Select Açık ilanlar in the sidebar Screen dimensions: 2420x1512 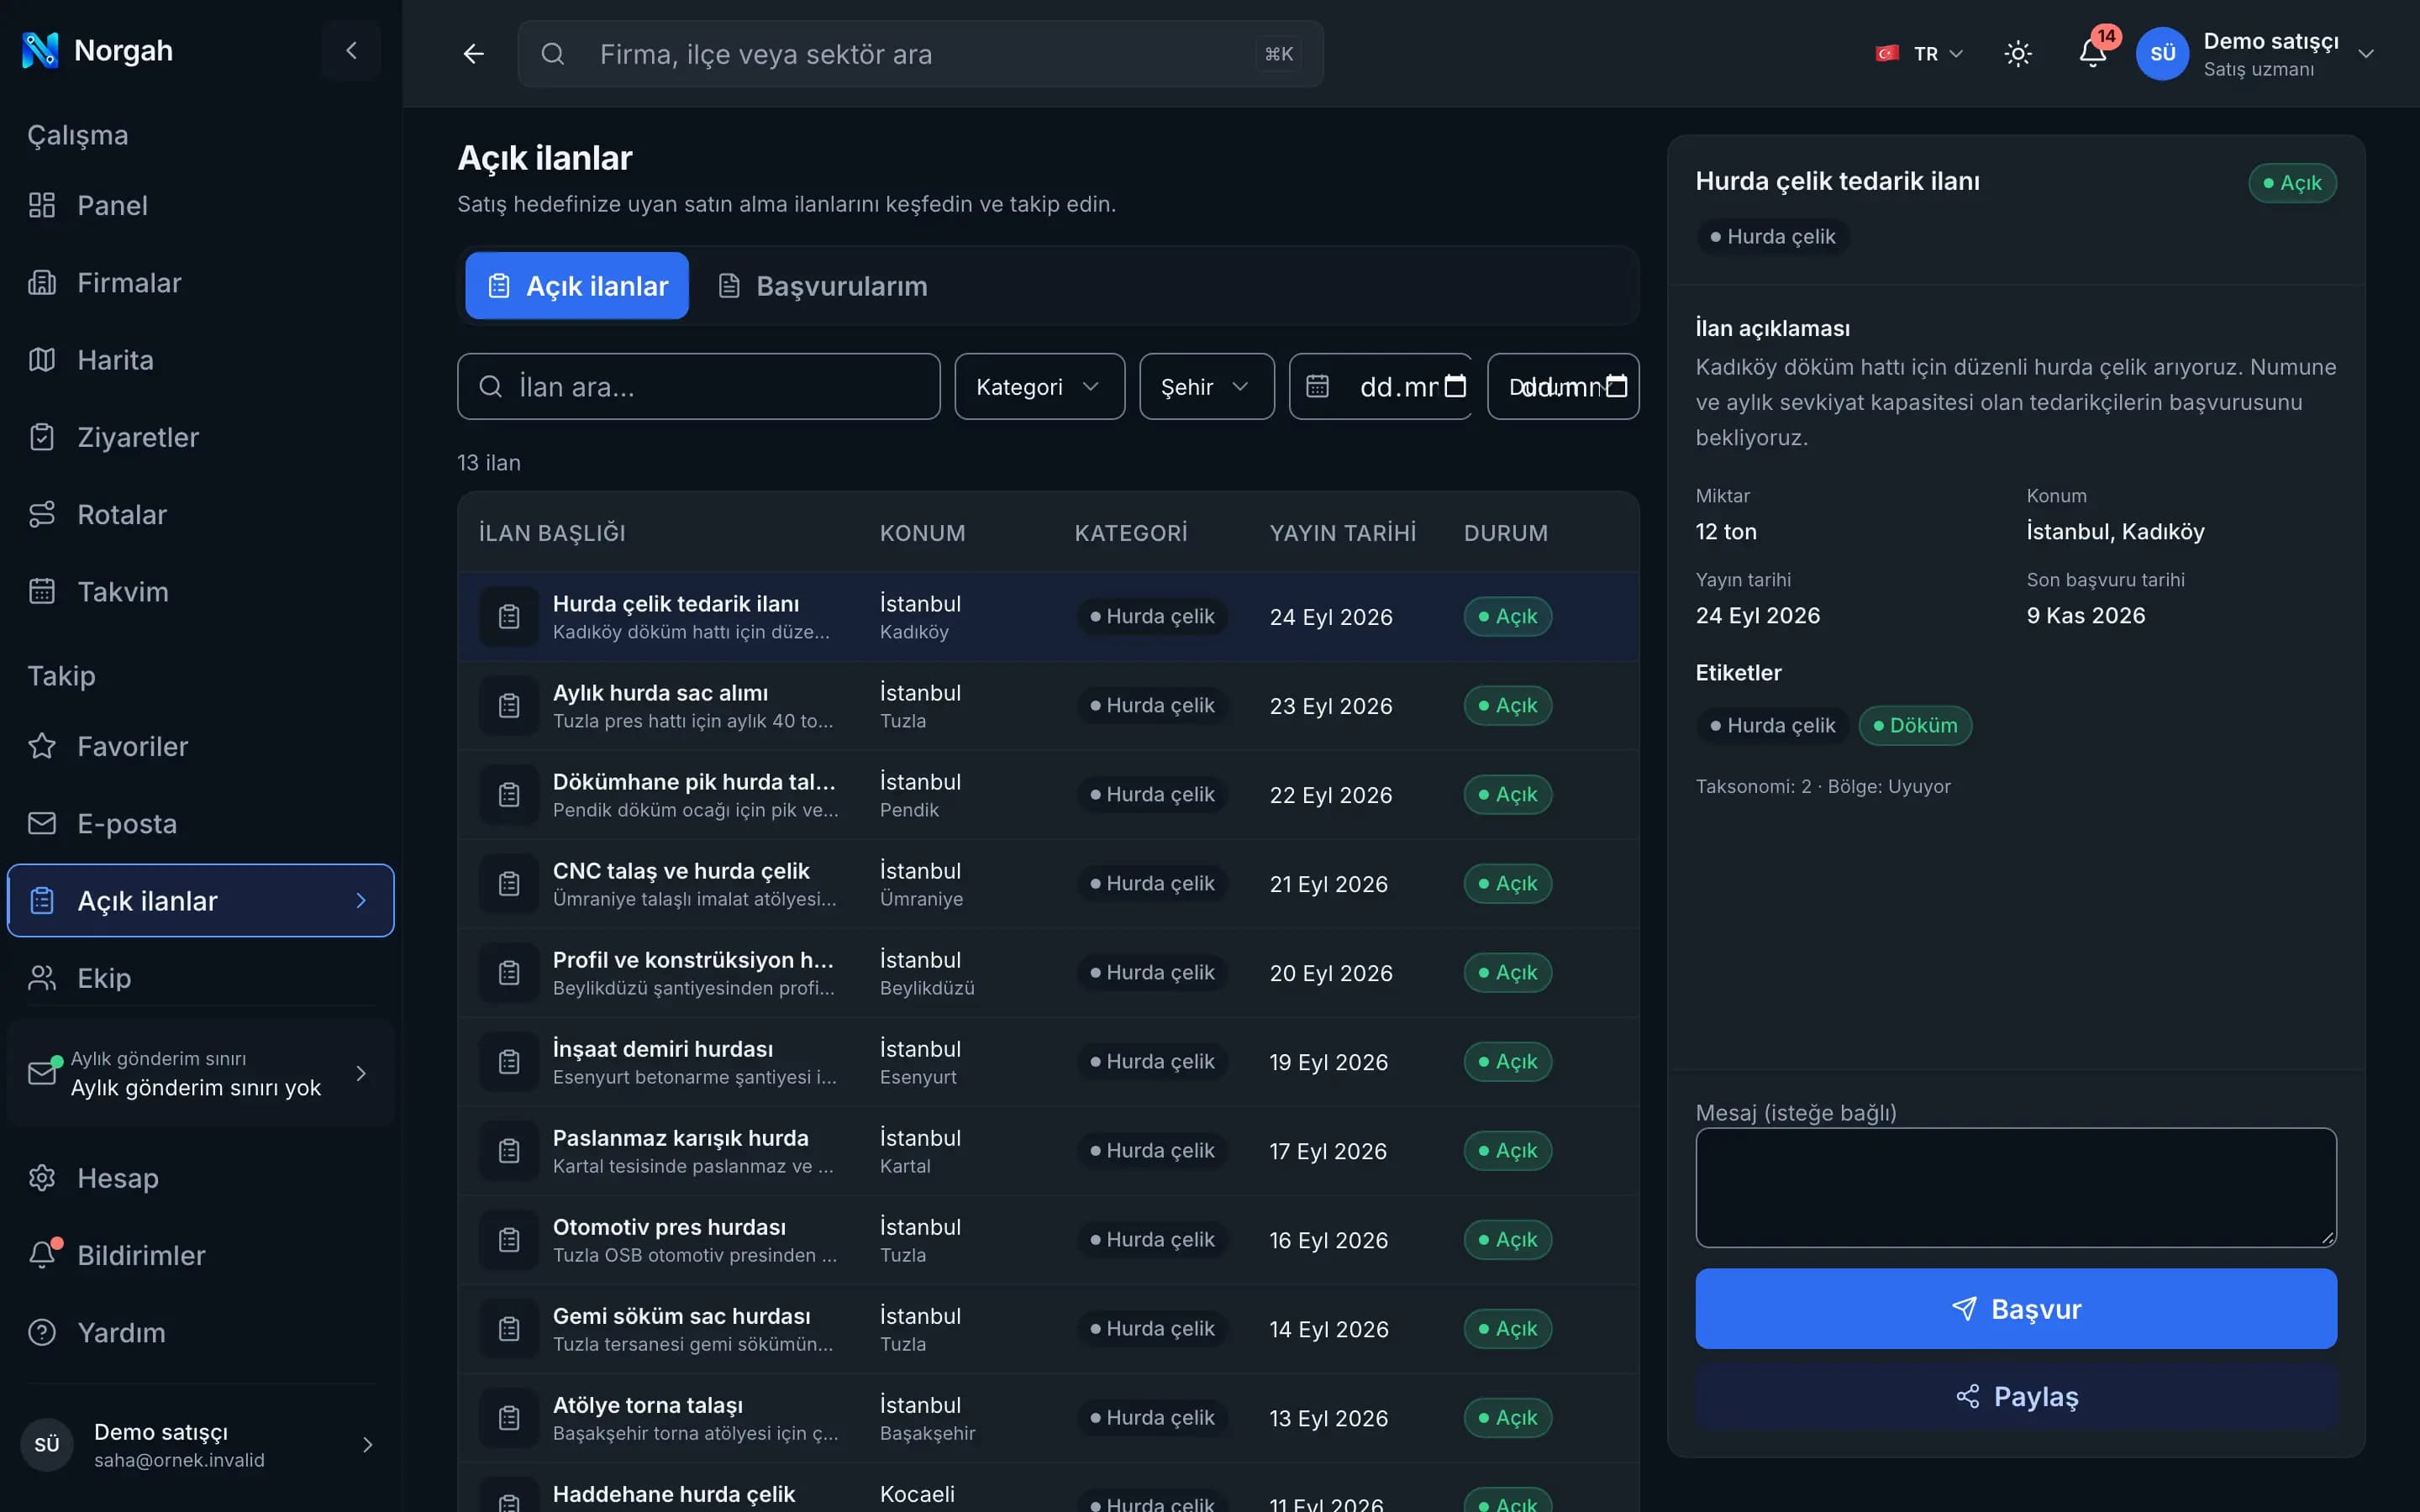point(200,900)
